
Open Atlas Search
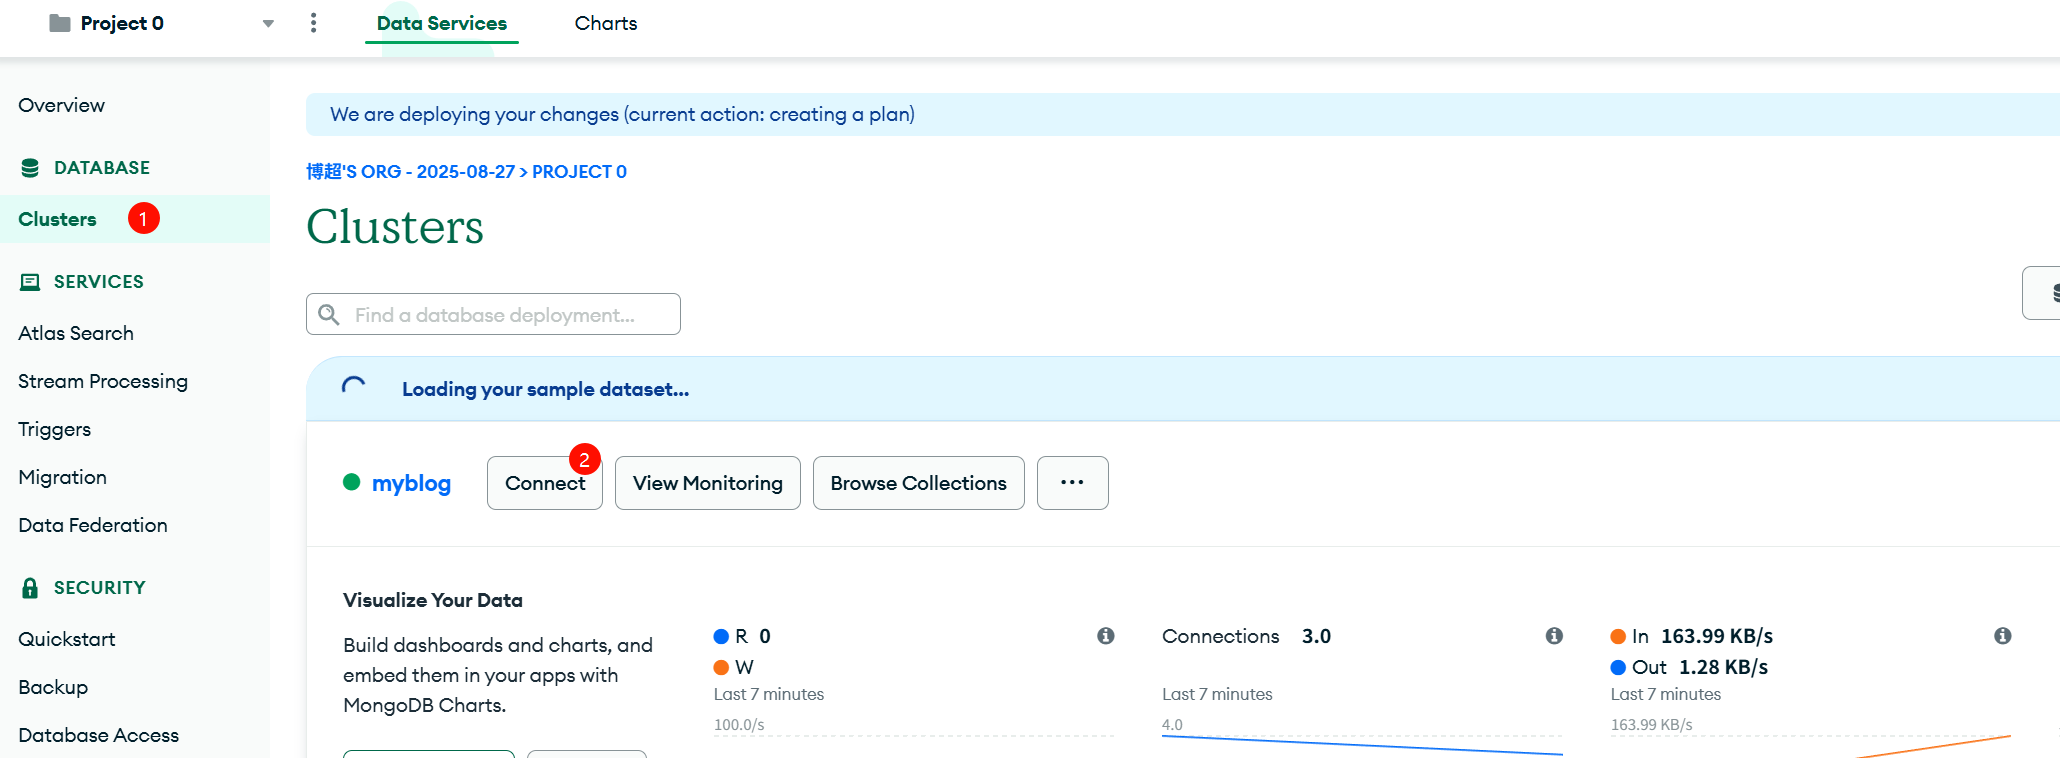coord(76,333)
